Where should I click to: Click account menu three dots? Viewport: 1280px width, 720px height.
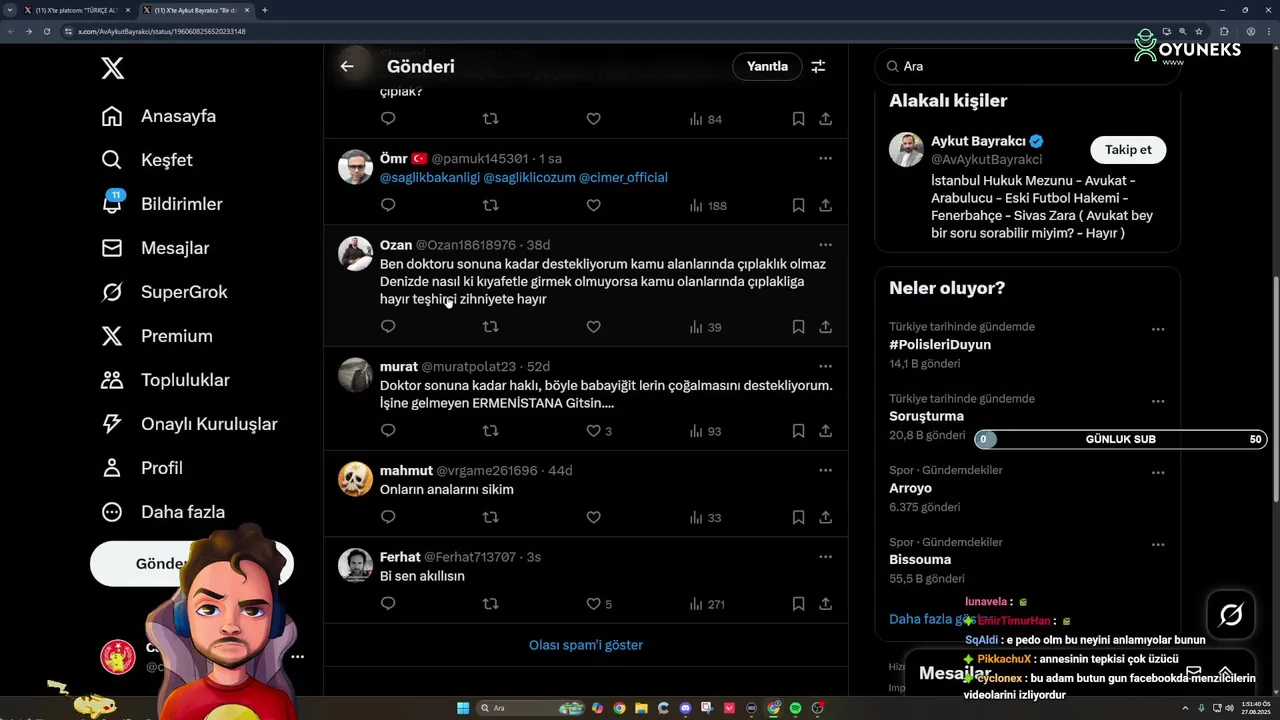pos(297,657)
